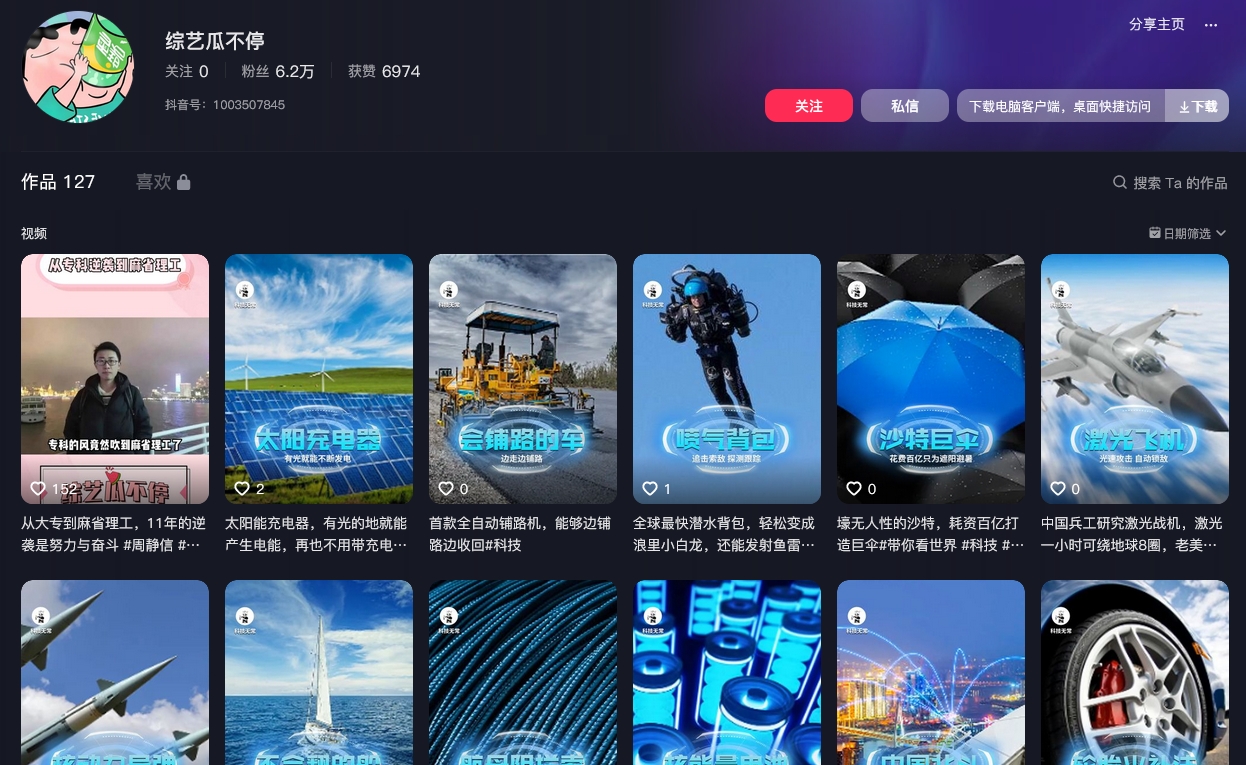Open the three-dot more options menu
The height and width of the screenshot is (765, 1246).
1211,25
